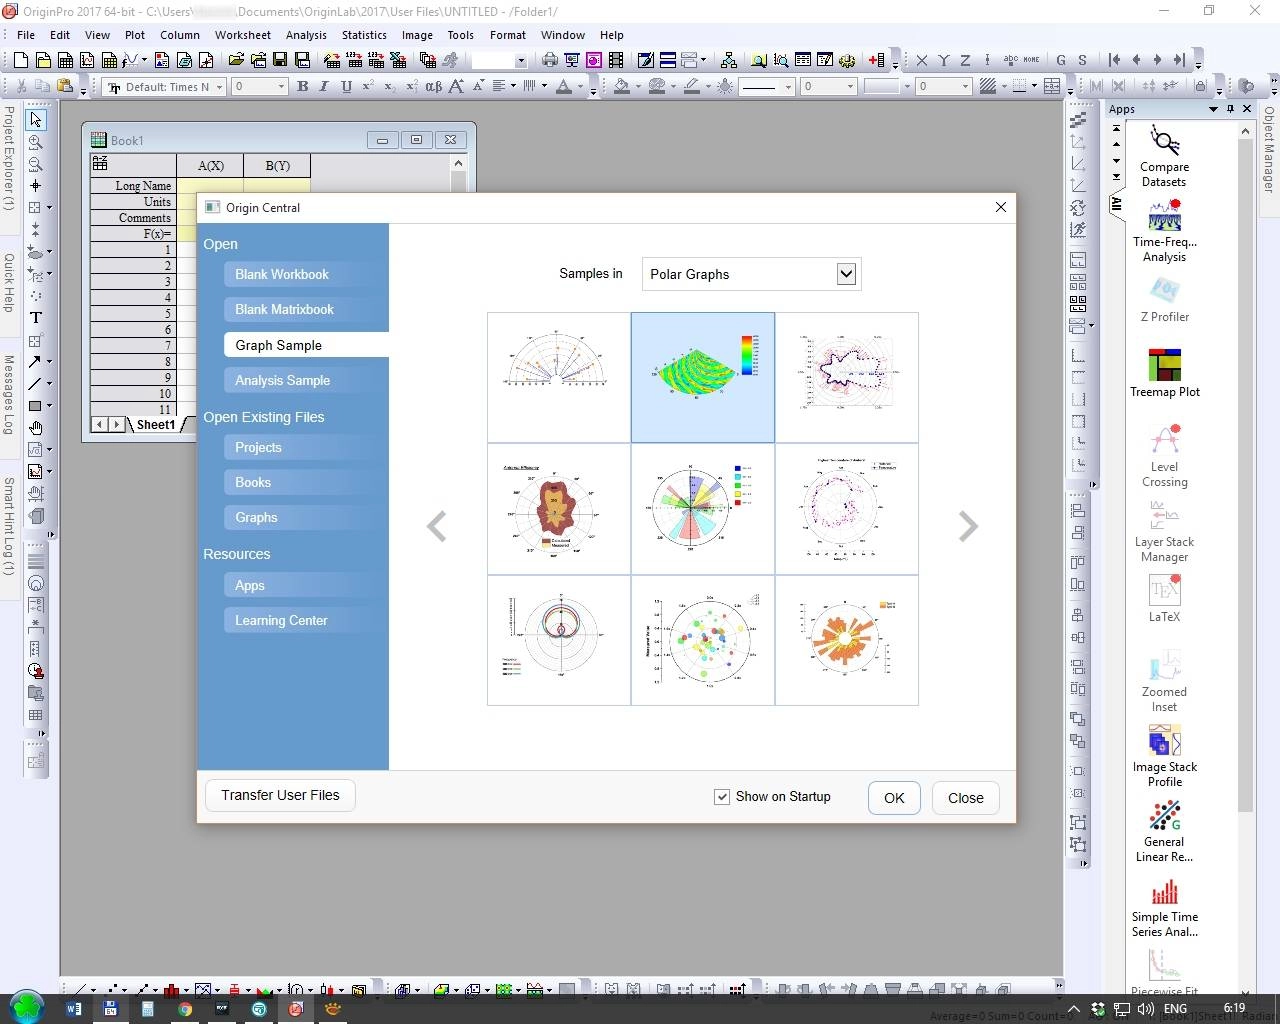The width and height of the screenshot is (1280, 1024).
Task: Select the Pan hand tool
Action: [36, 428]
